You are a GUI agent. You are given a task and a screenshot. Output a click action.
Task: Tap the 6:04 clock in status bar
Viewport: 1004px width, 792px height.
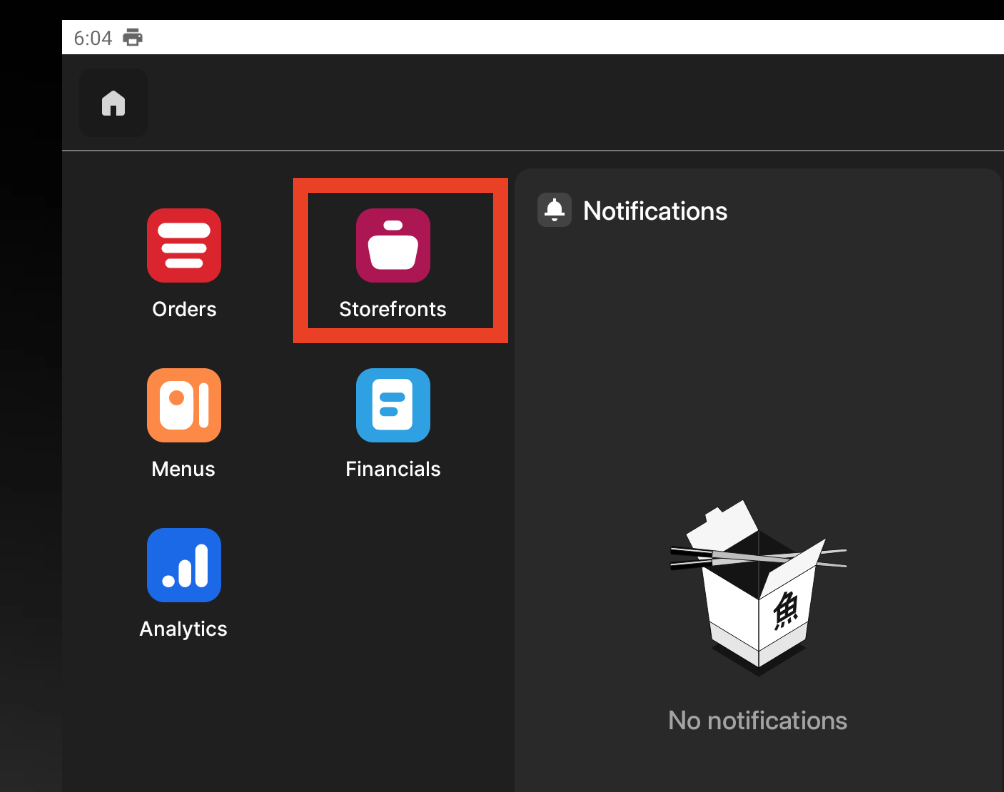click(x=93, y=38)
